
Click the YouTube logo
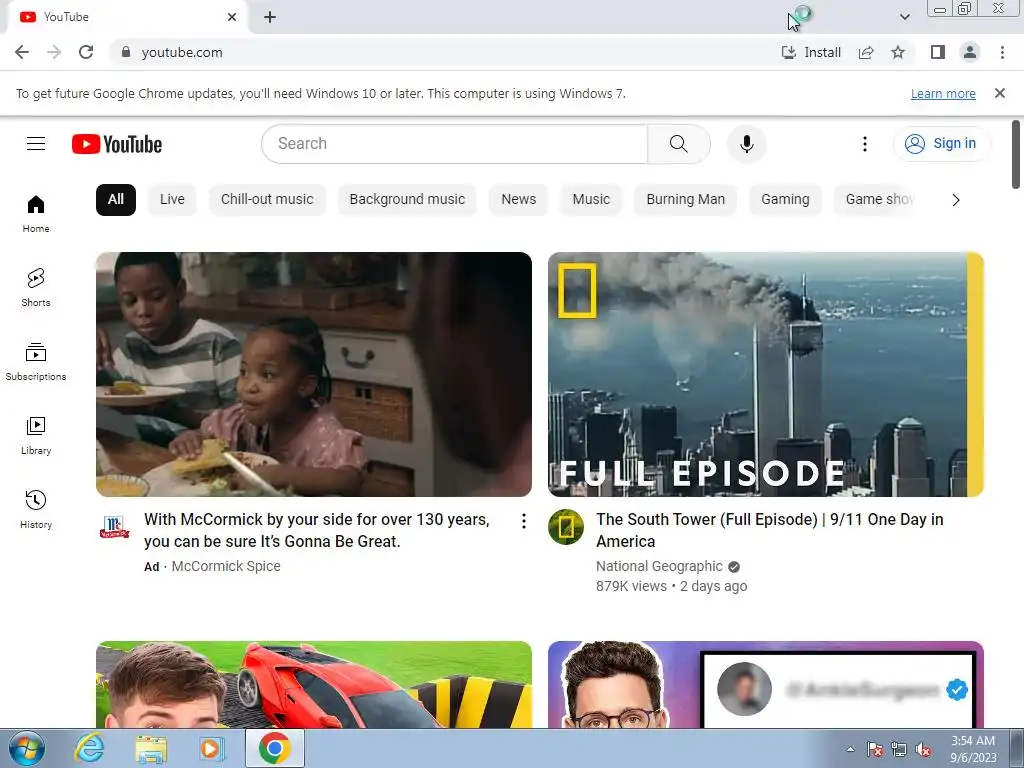117,144
